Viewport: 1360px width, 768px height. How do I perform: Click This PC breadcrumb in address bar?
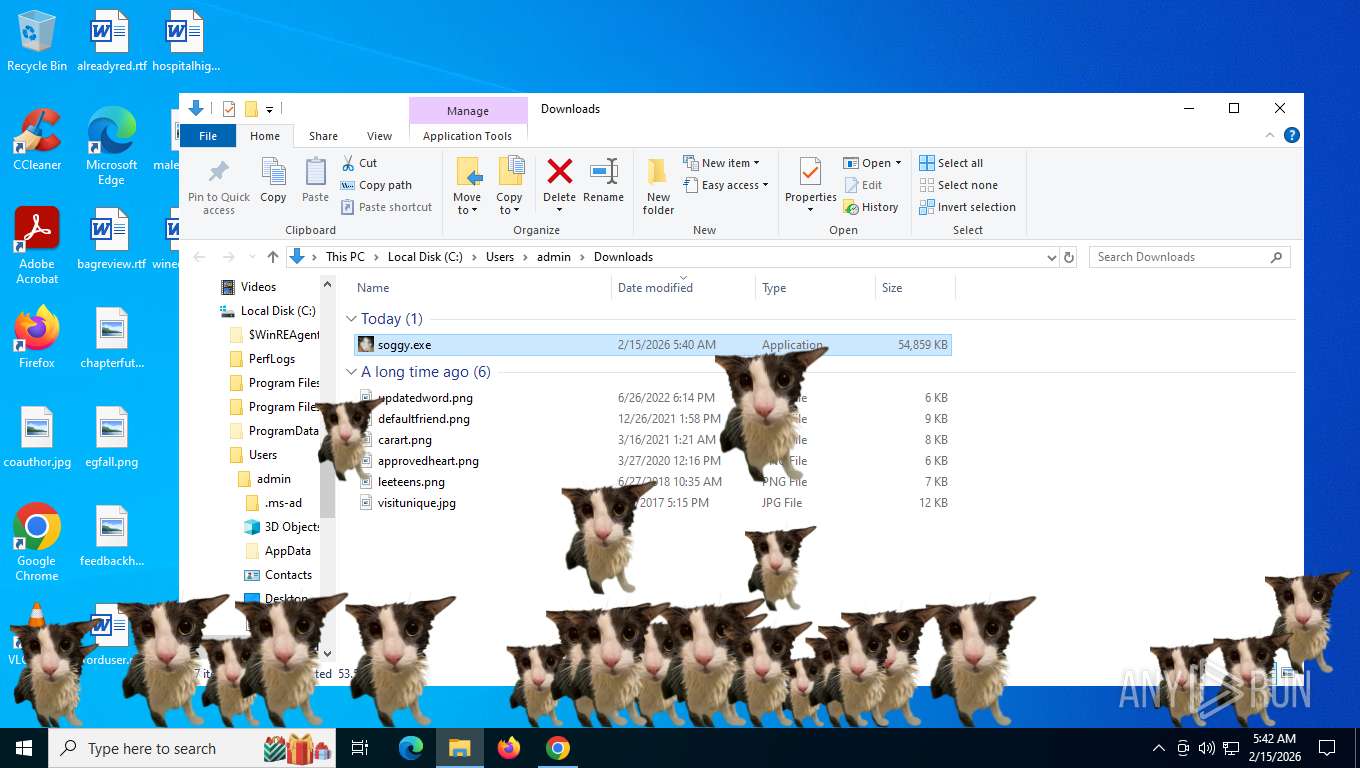[345, 257]
